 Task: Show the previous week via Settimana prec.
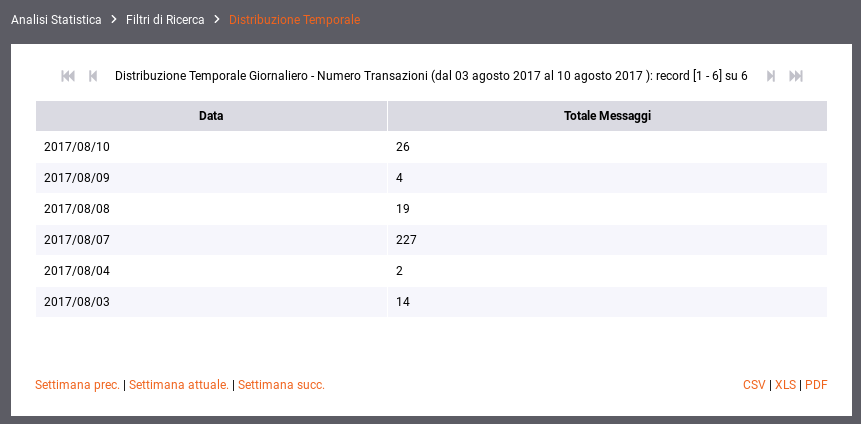(x=77, y=385)
